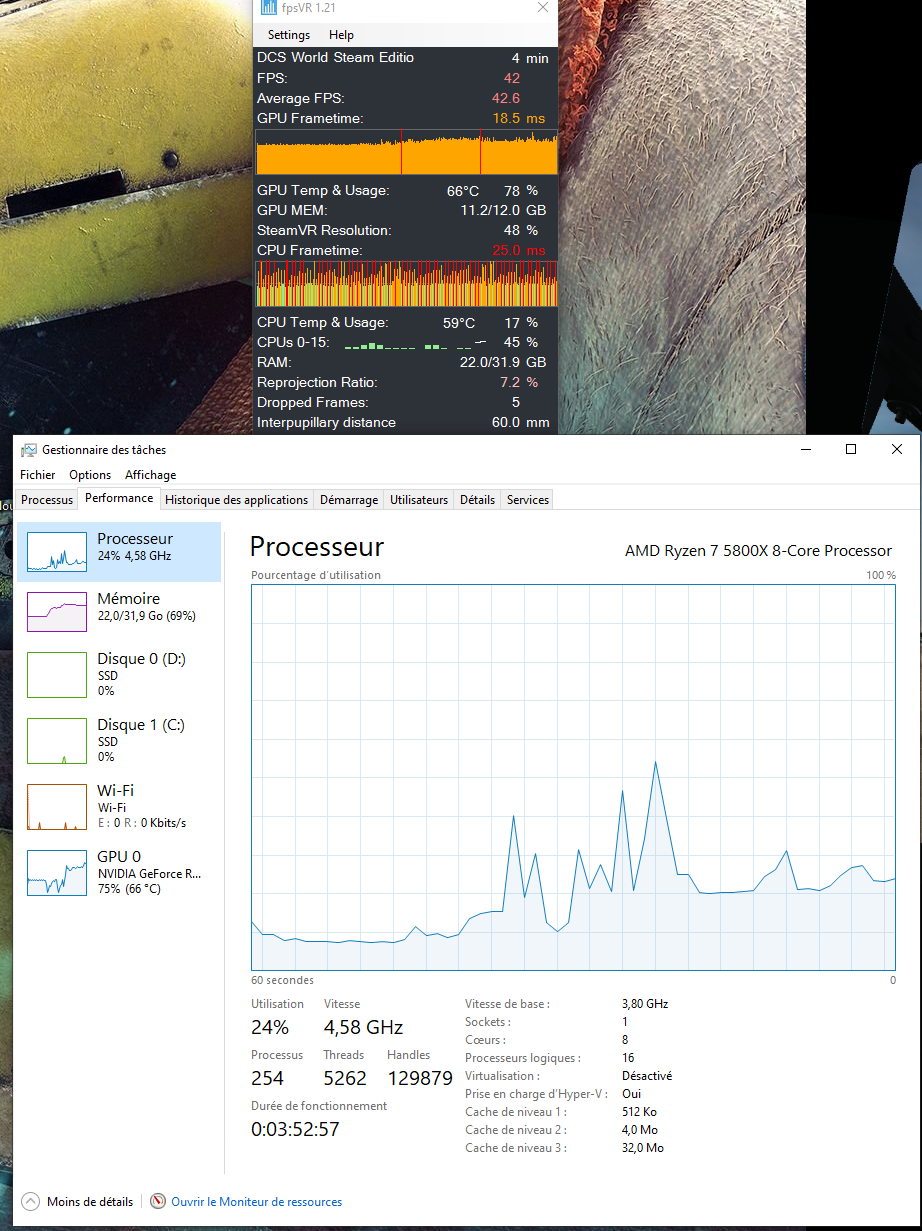Click the SteamVR Resolution 48 % row
The height and width of the screenshot is (1231, 922).
tap(407, 230)
